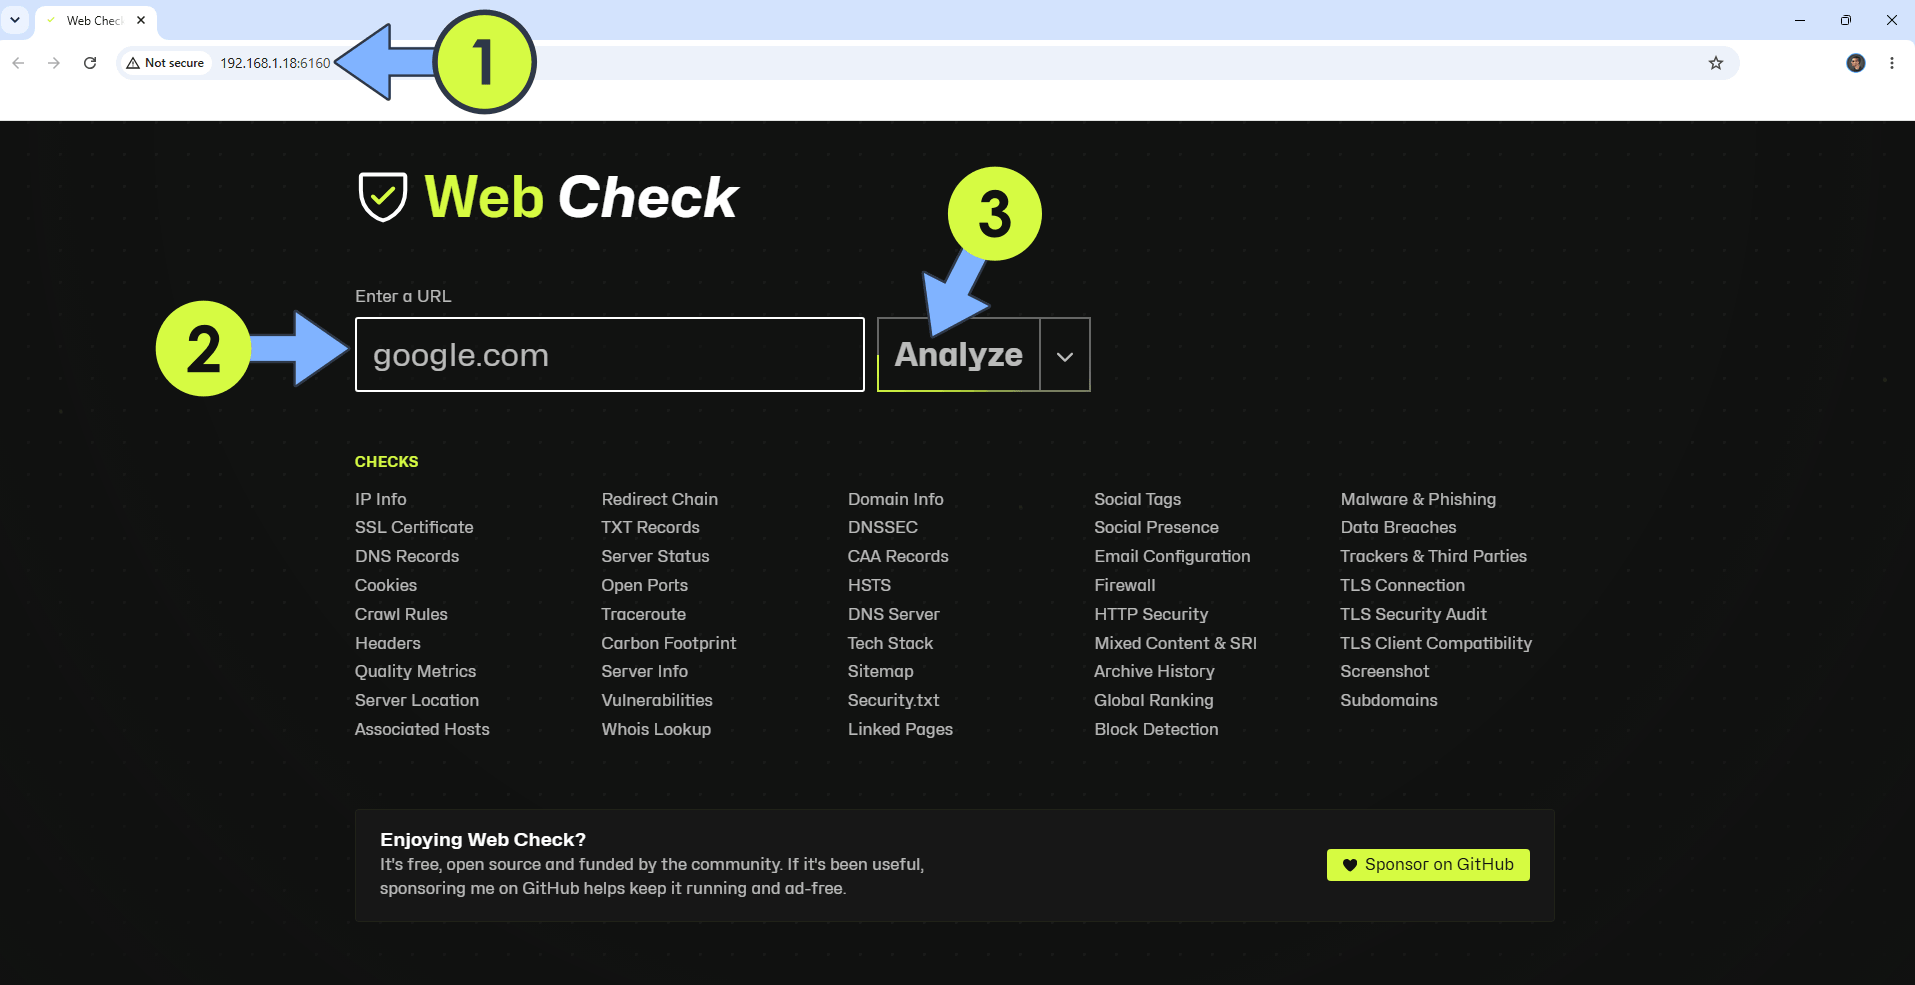Click the Cookies check
Image resolution: width=1915 pixels, height=985 pixels.
(386, 585)
